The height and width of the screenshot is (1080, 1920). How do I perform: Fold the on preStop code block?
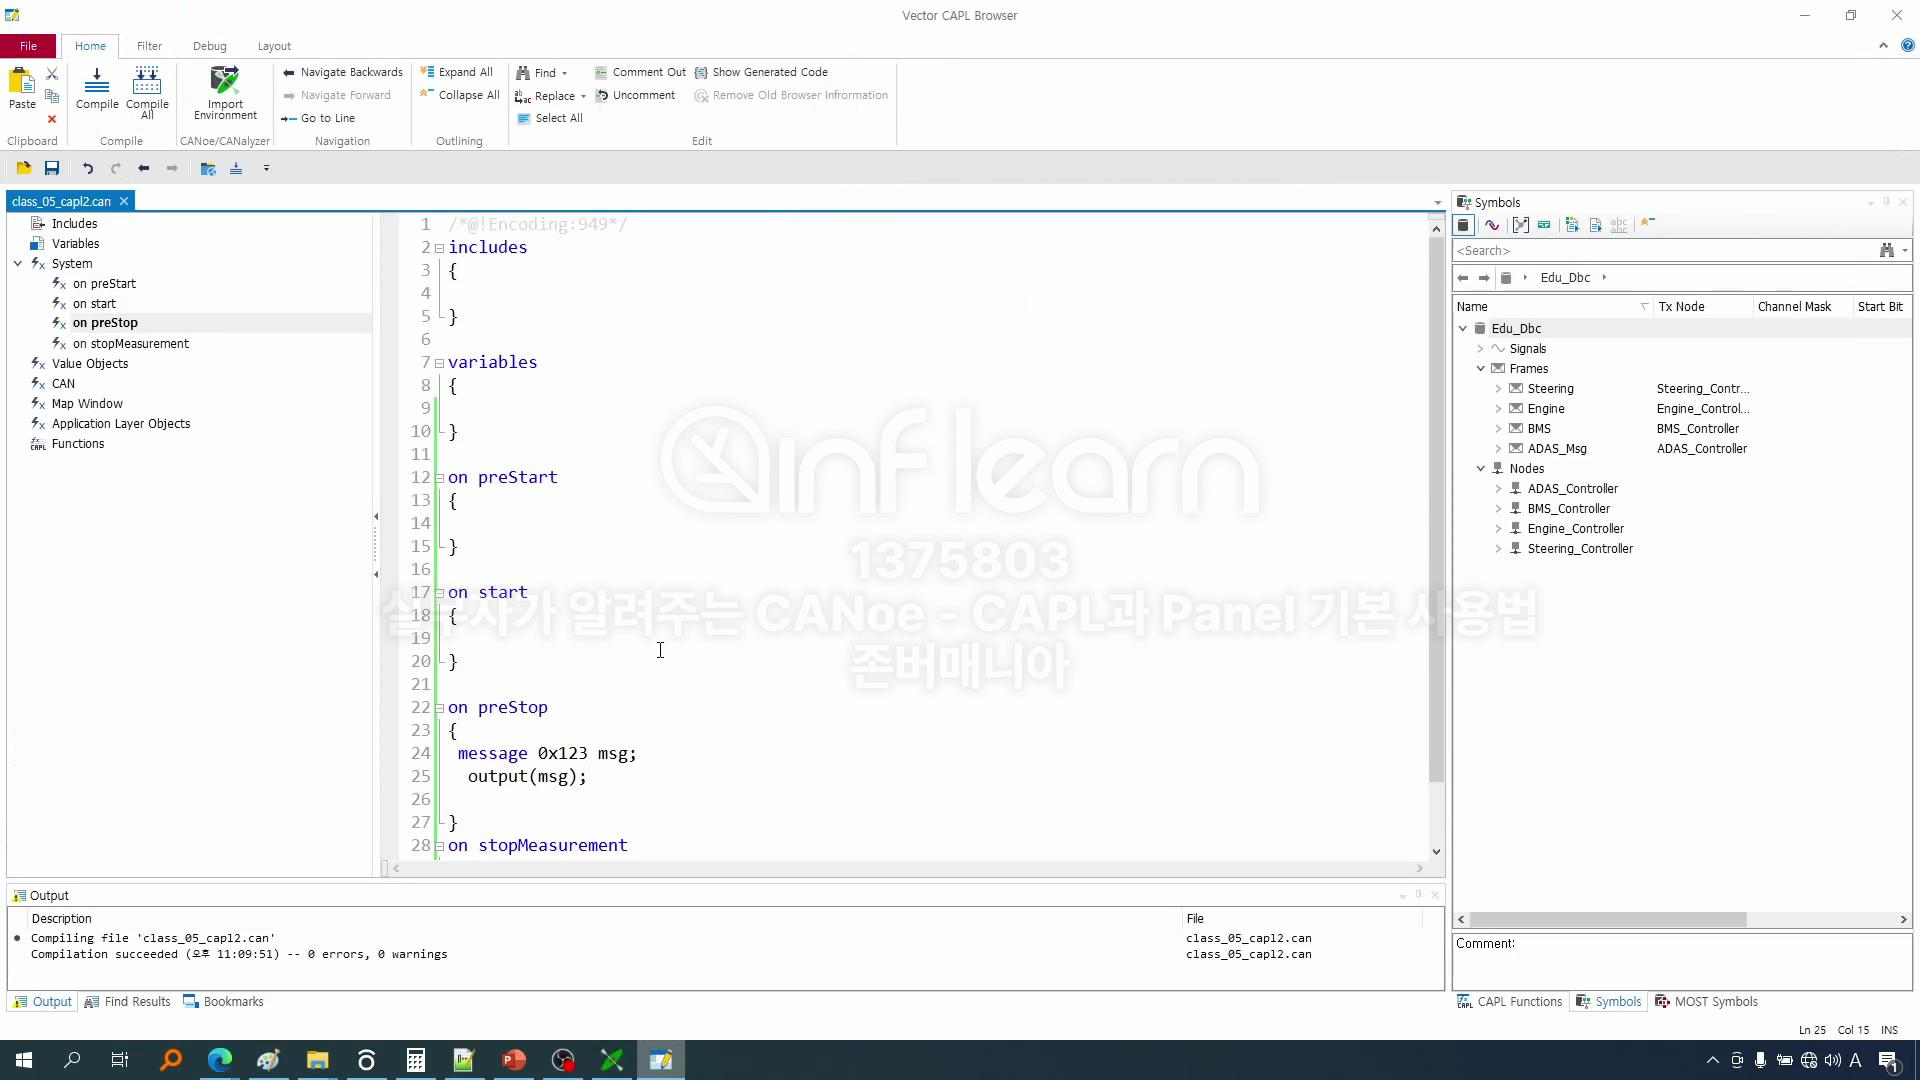pyautogui.click(x=439, y=708)
